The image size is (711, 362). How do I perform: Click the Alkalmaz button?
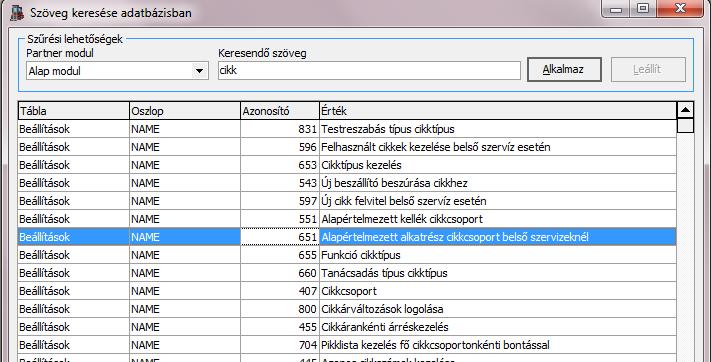click(x=564, y=69)
